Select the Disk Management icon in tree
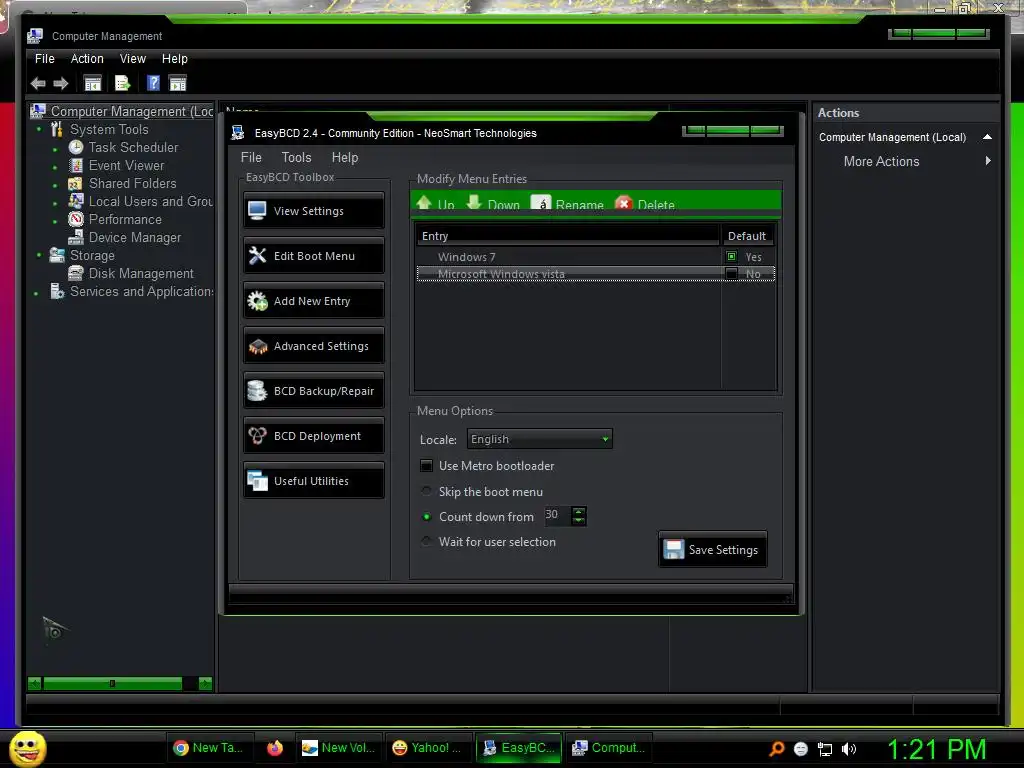 tap(76, 273)
